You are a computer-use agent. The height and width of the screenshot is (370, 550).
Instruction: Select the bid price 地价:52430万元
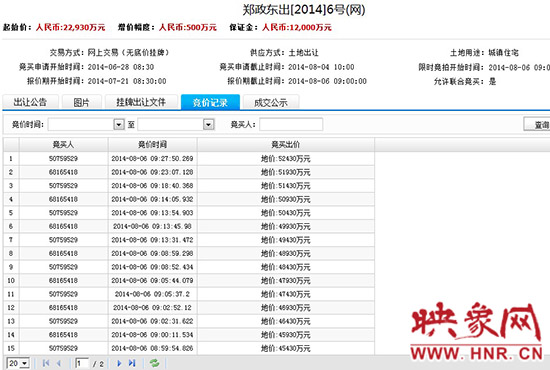[286, 159]
